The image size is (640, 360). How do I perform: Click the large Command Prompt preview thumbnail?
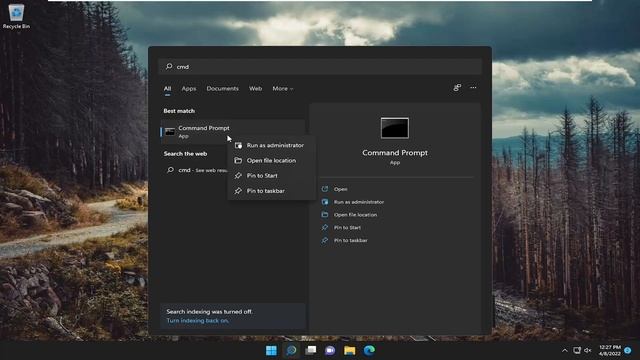coord(395,128)
